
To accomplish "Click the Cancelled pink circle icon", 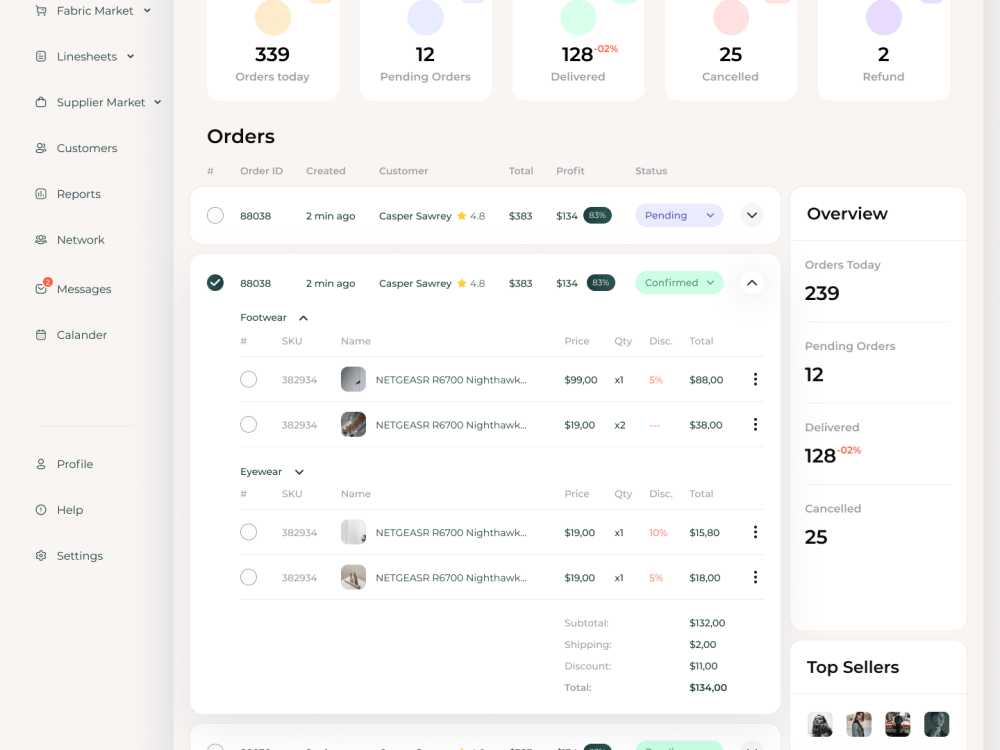I will click(x=731, y=17).
